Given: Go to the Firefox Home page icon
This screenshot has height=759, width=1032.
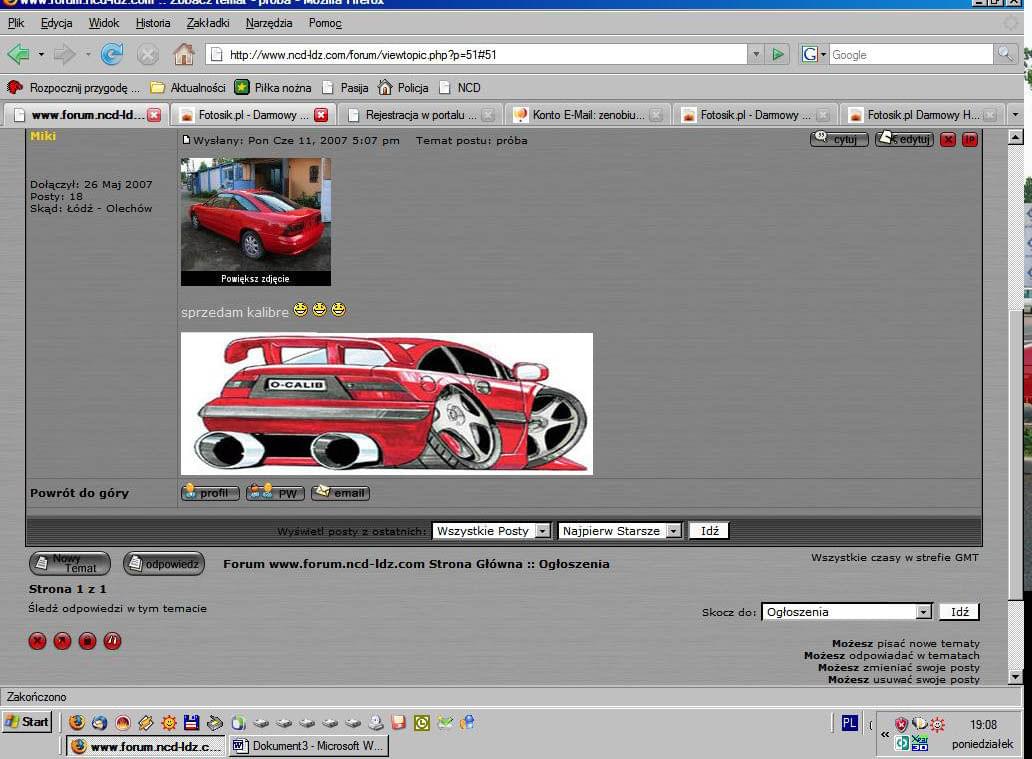Looking at the screenshot, I should point(183,54).
